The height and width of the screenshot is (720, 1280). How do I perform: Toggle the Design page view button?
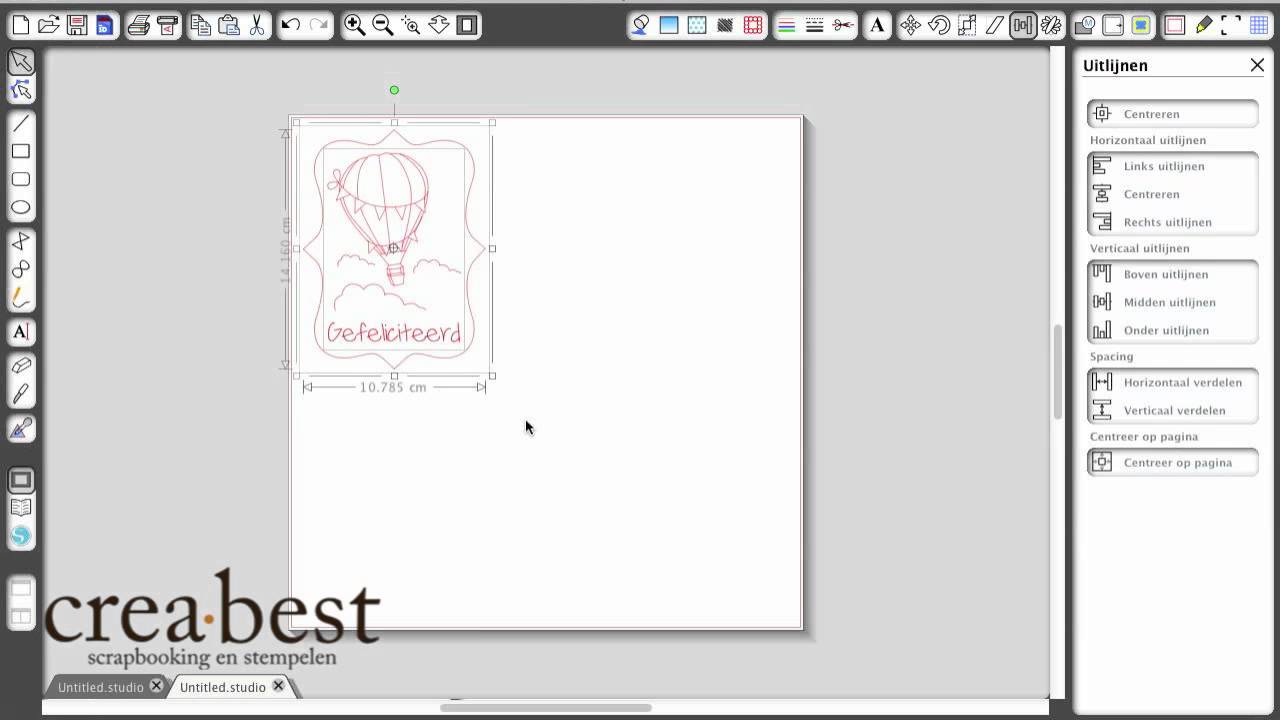pos(21,480)
